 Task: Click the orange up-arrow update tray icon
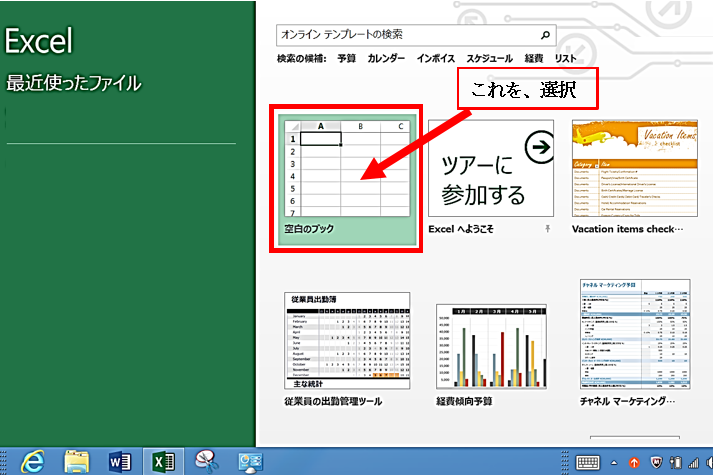point(634,463)
